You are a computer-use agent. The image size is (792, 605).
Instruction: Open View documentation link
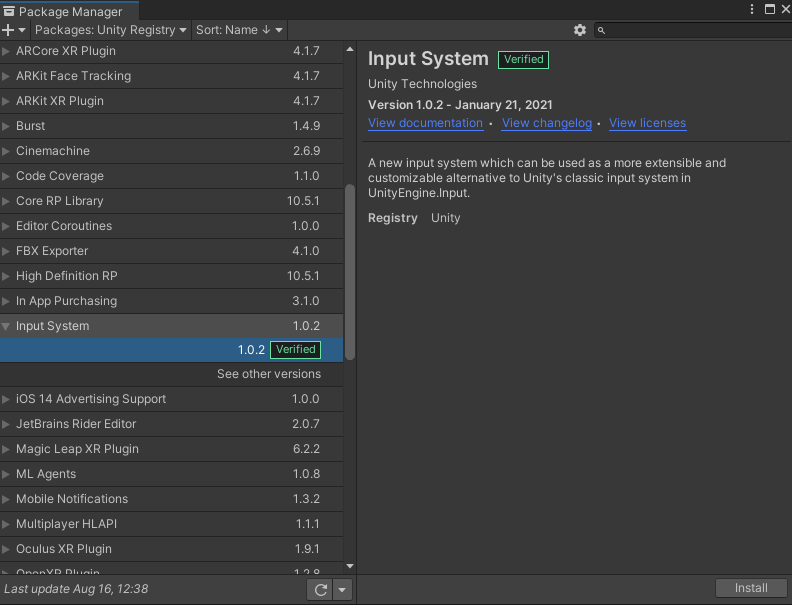point(425,123)
